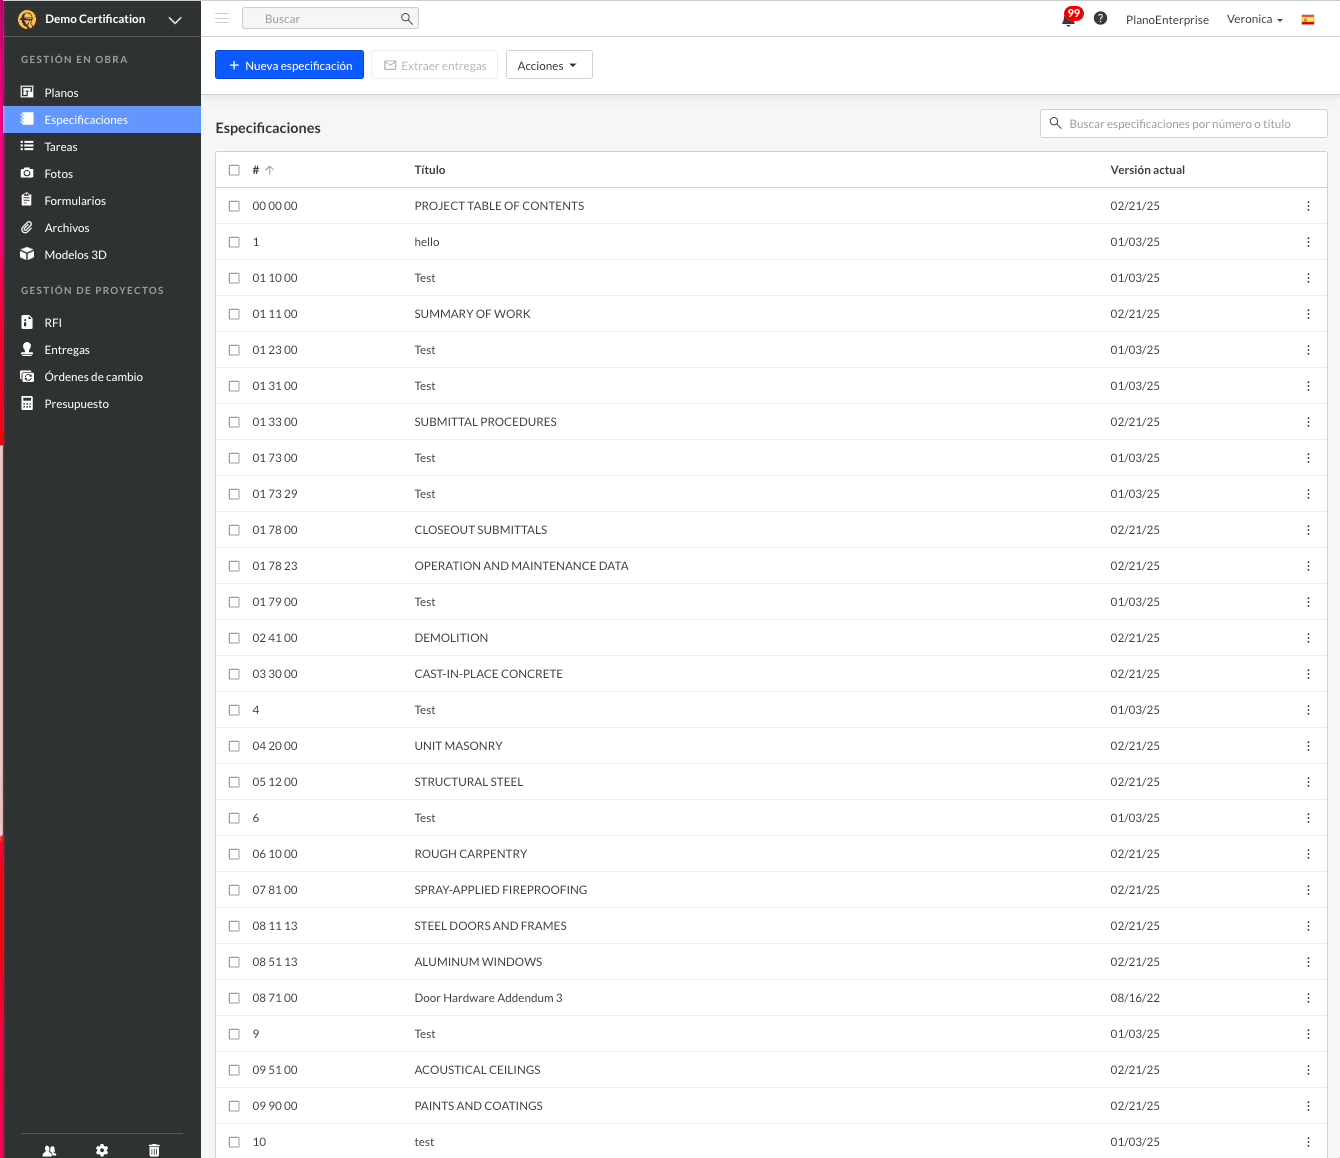Open the language flag selector
The image size is (1340, 1158).
pyautogui.click(x=1307, y=19)
